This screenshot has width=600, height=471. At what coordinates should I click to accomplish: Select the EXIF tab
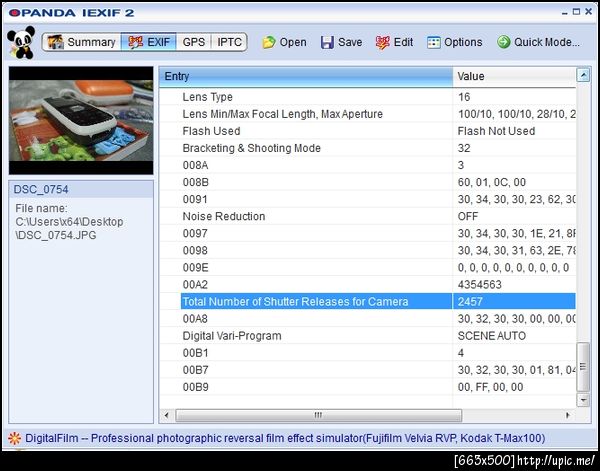[149, 42]
